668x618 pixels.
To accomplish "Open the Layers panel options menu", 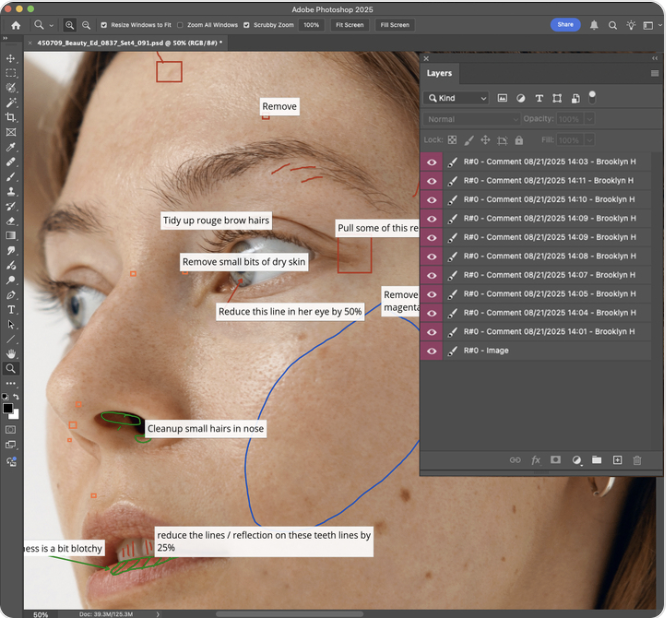I will coord(655,73).
